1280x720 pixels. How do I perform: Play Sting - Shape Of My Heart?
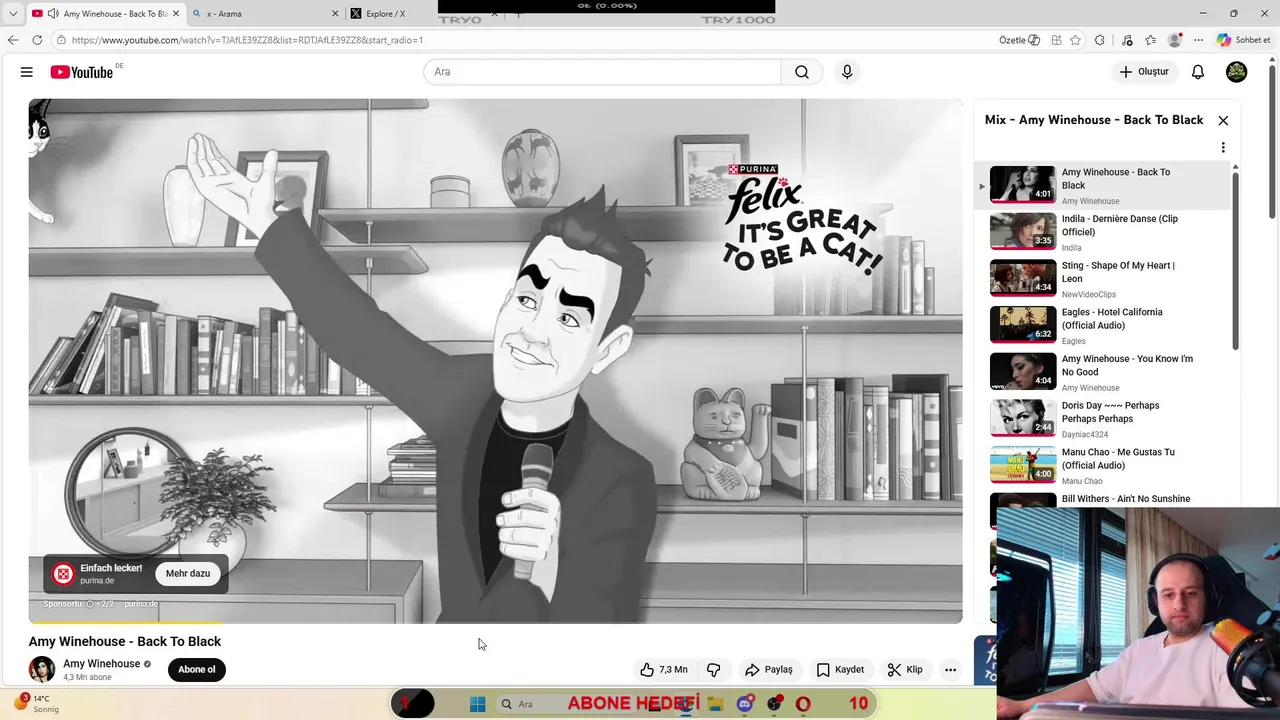coord(1104,279)
